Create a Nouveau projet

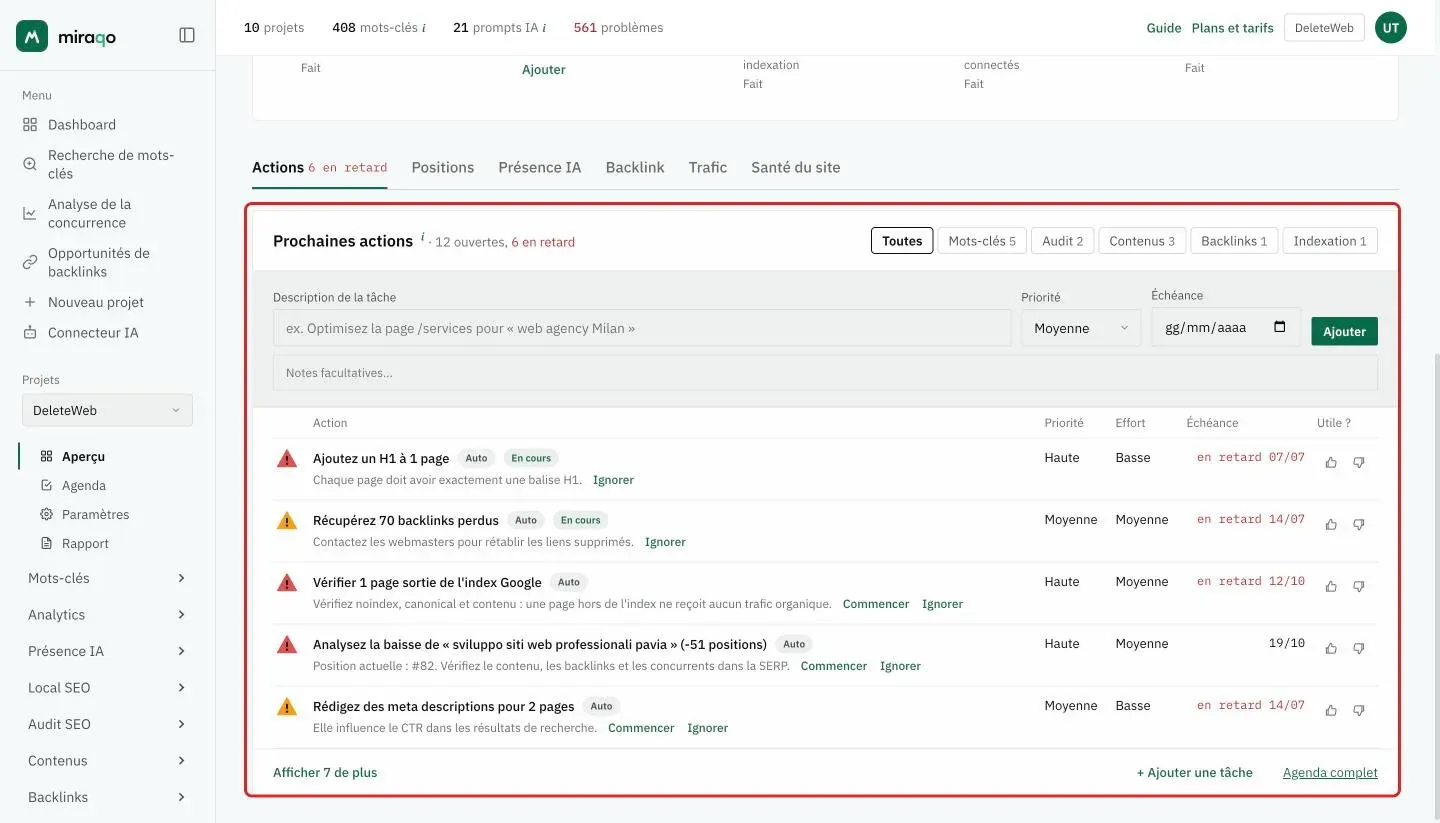(95, 302)
